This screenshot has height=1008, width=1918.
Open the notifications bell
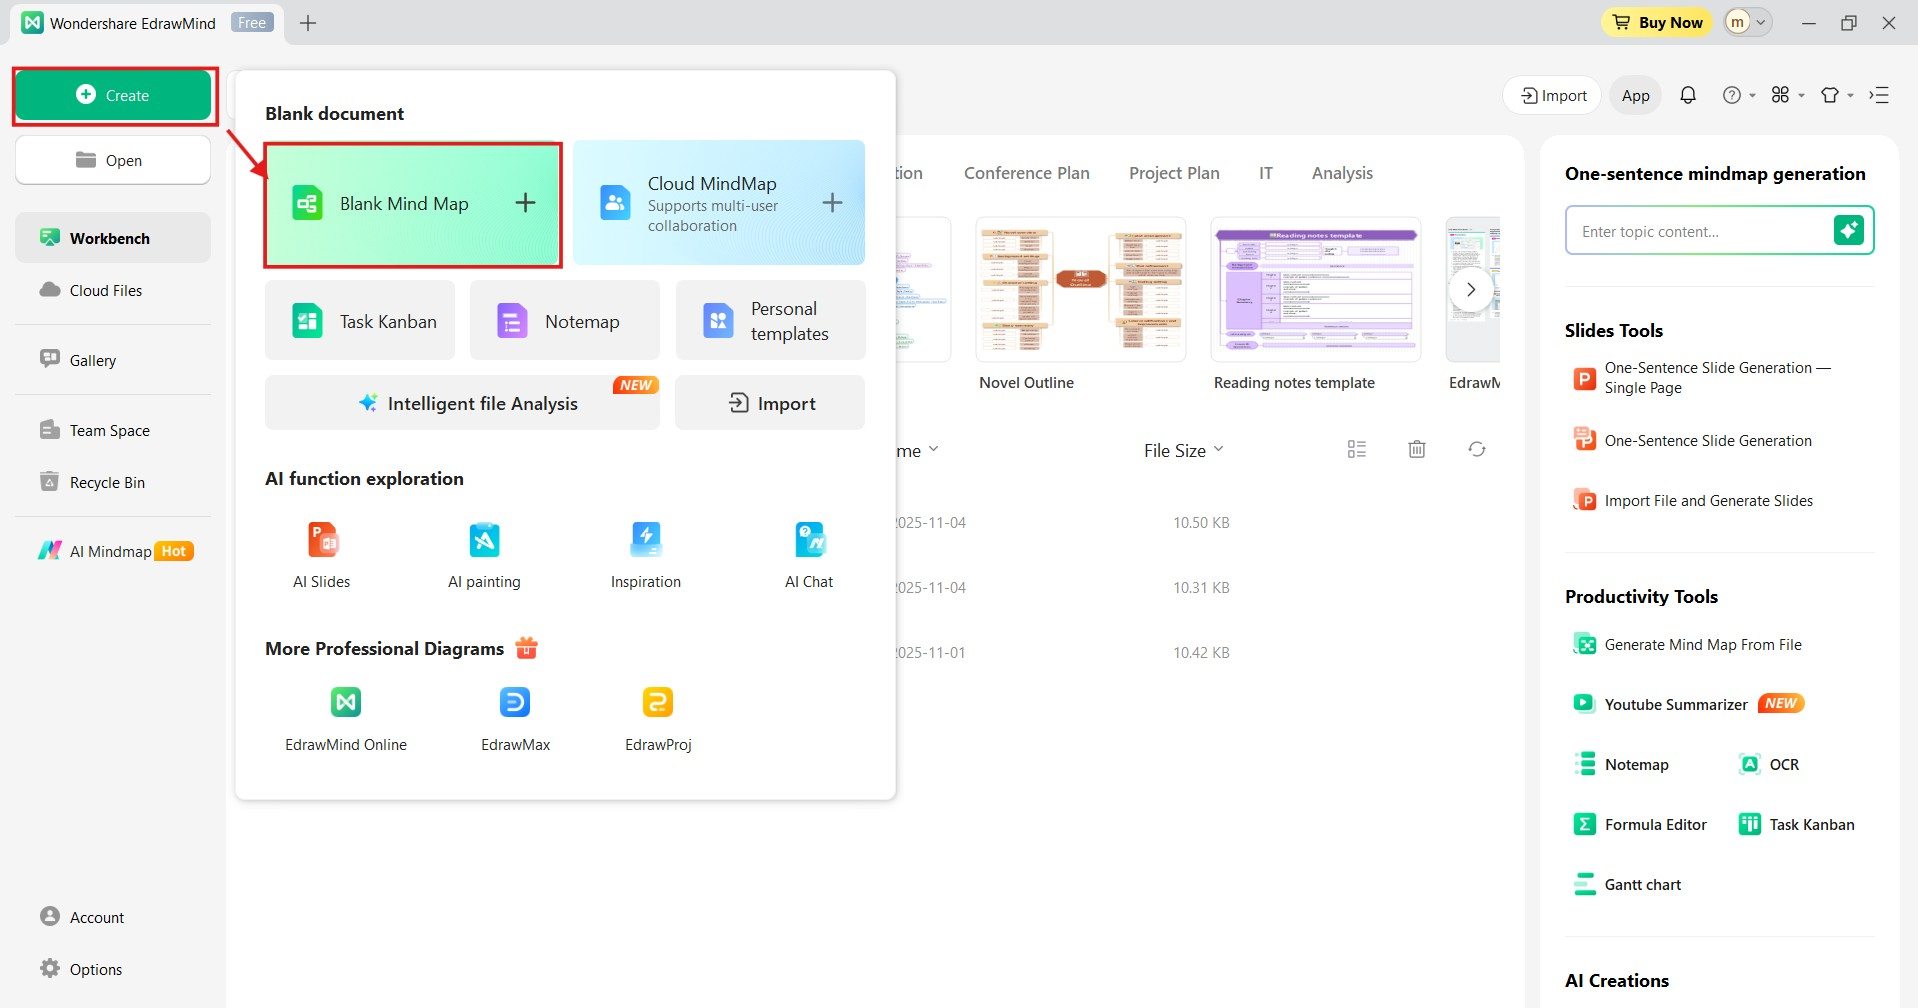(1688, 95)
